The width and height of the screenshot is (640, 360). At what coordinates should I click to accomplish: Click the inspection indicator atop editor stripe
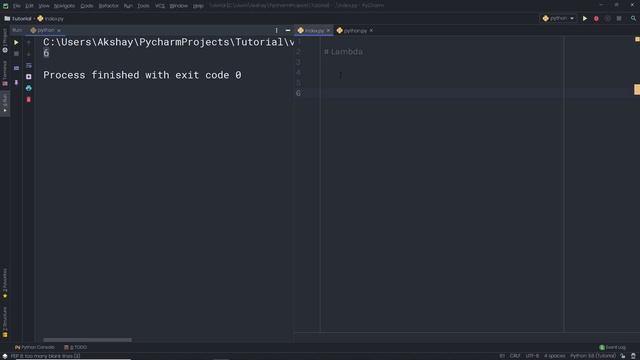click(x=637, y=40)
